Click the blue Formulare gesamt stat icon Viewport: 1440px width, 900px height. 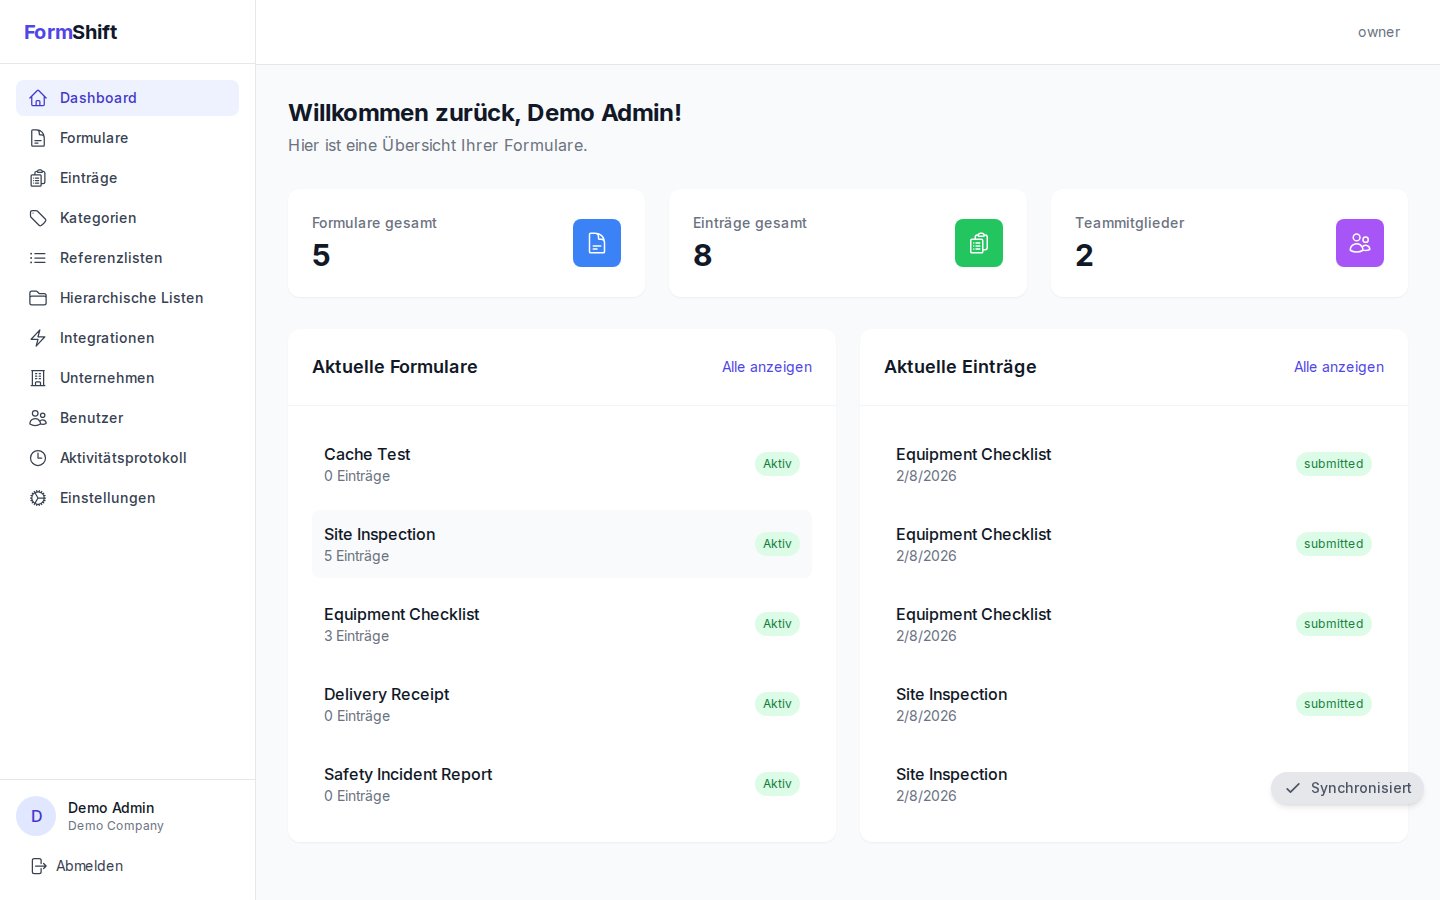597,243
